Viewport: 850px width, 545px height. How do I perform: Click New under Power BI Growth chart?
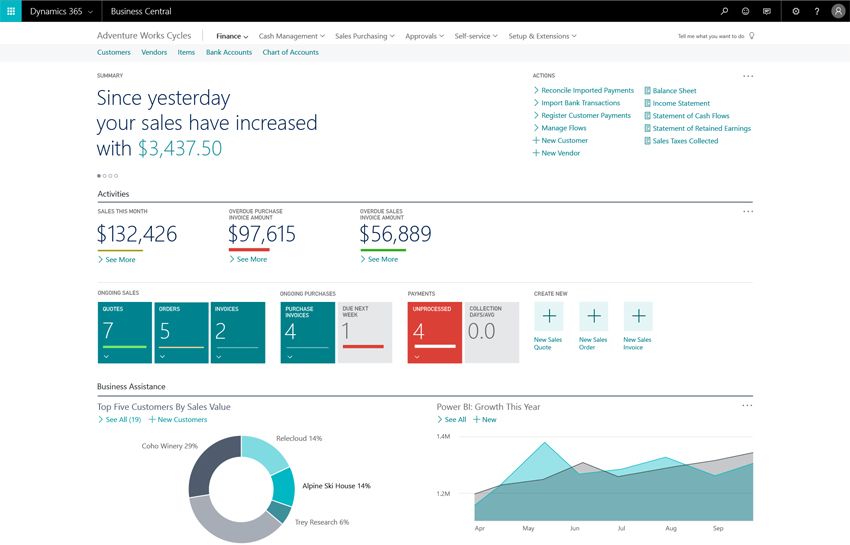pos(485,419)
